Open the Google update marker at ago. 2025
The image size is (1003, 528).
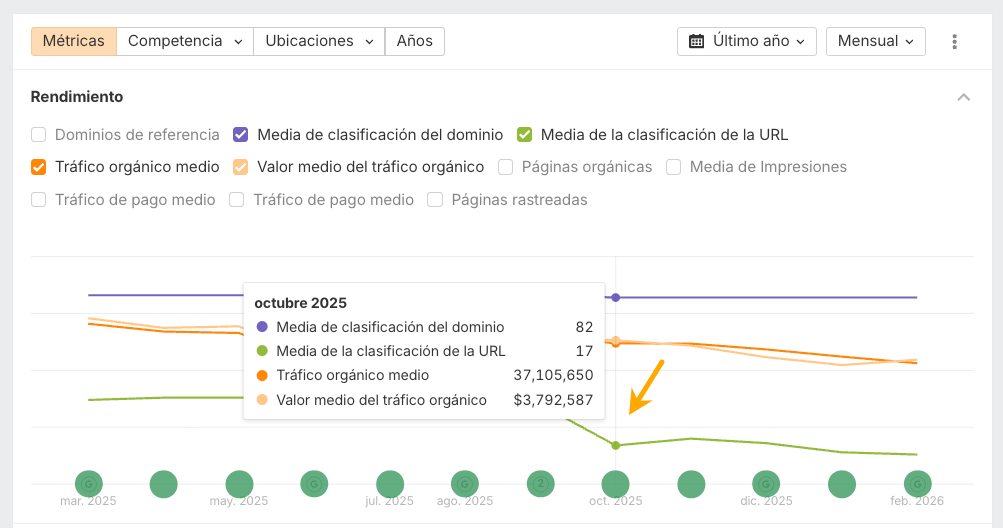point(465,484)
